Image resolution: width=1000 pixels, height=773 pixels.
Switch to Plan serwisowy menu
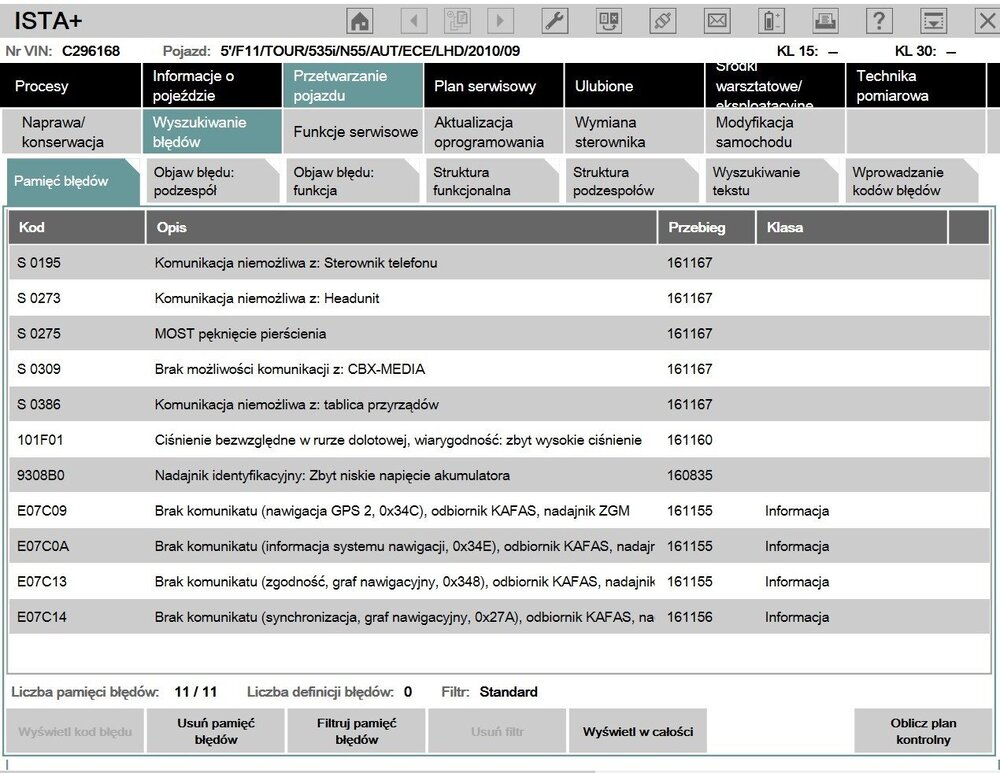point(493,85)
